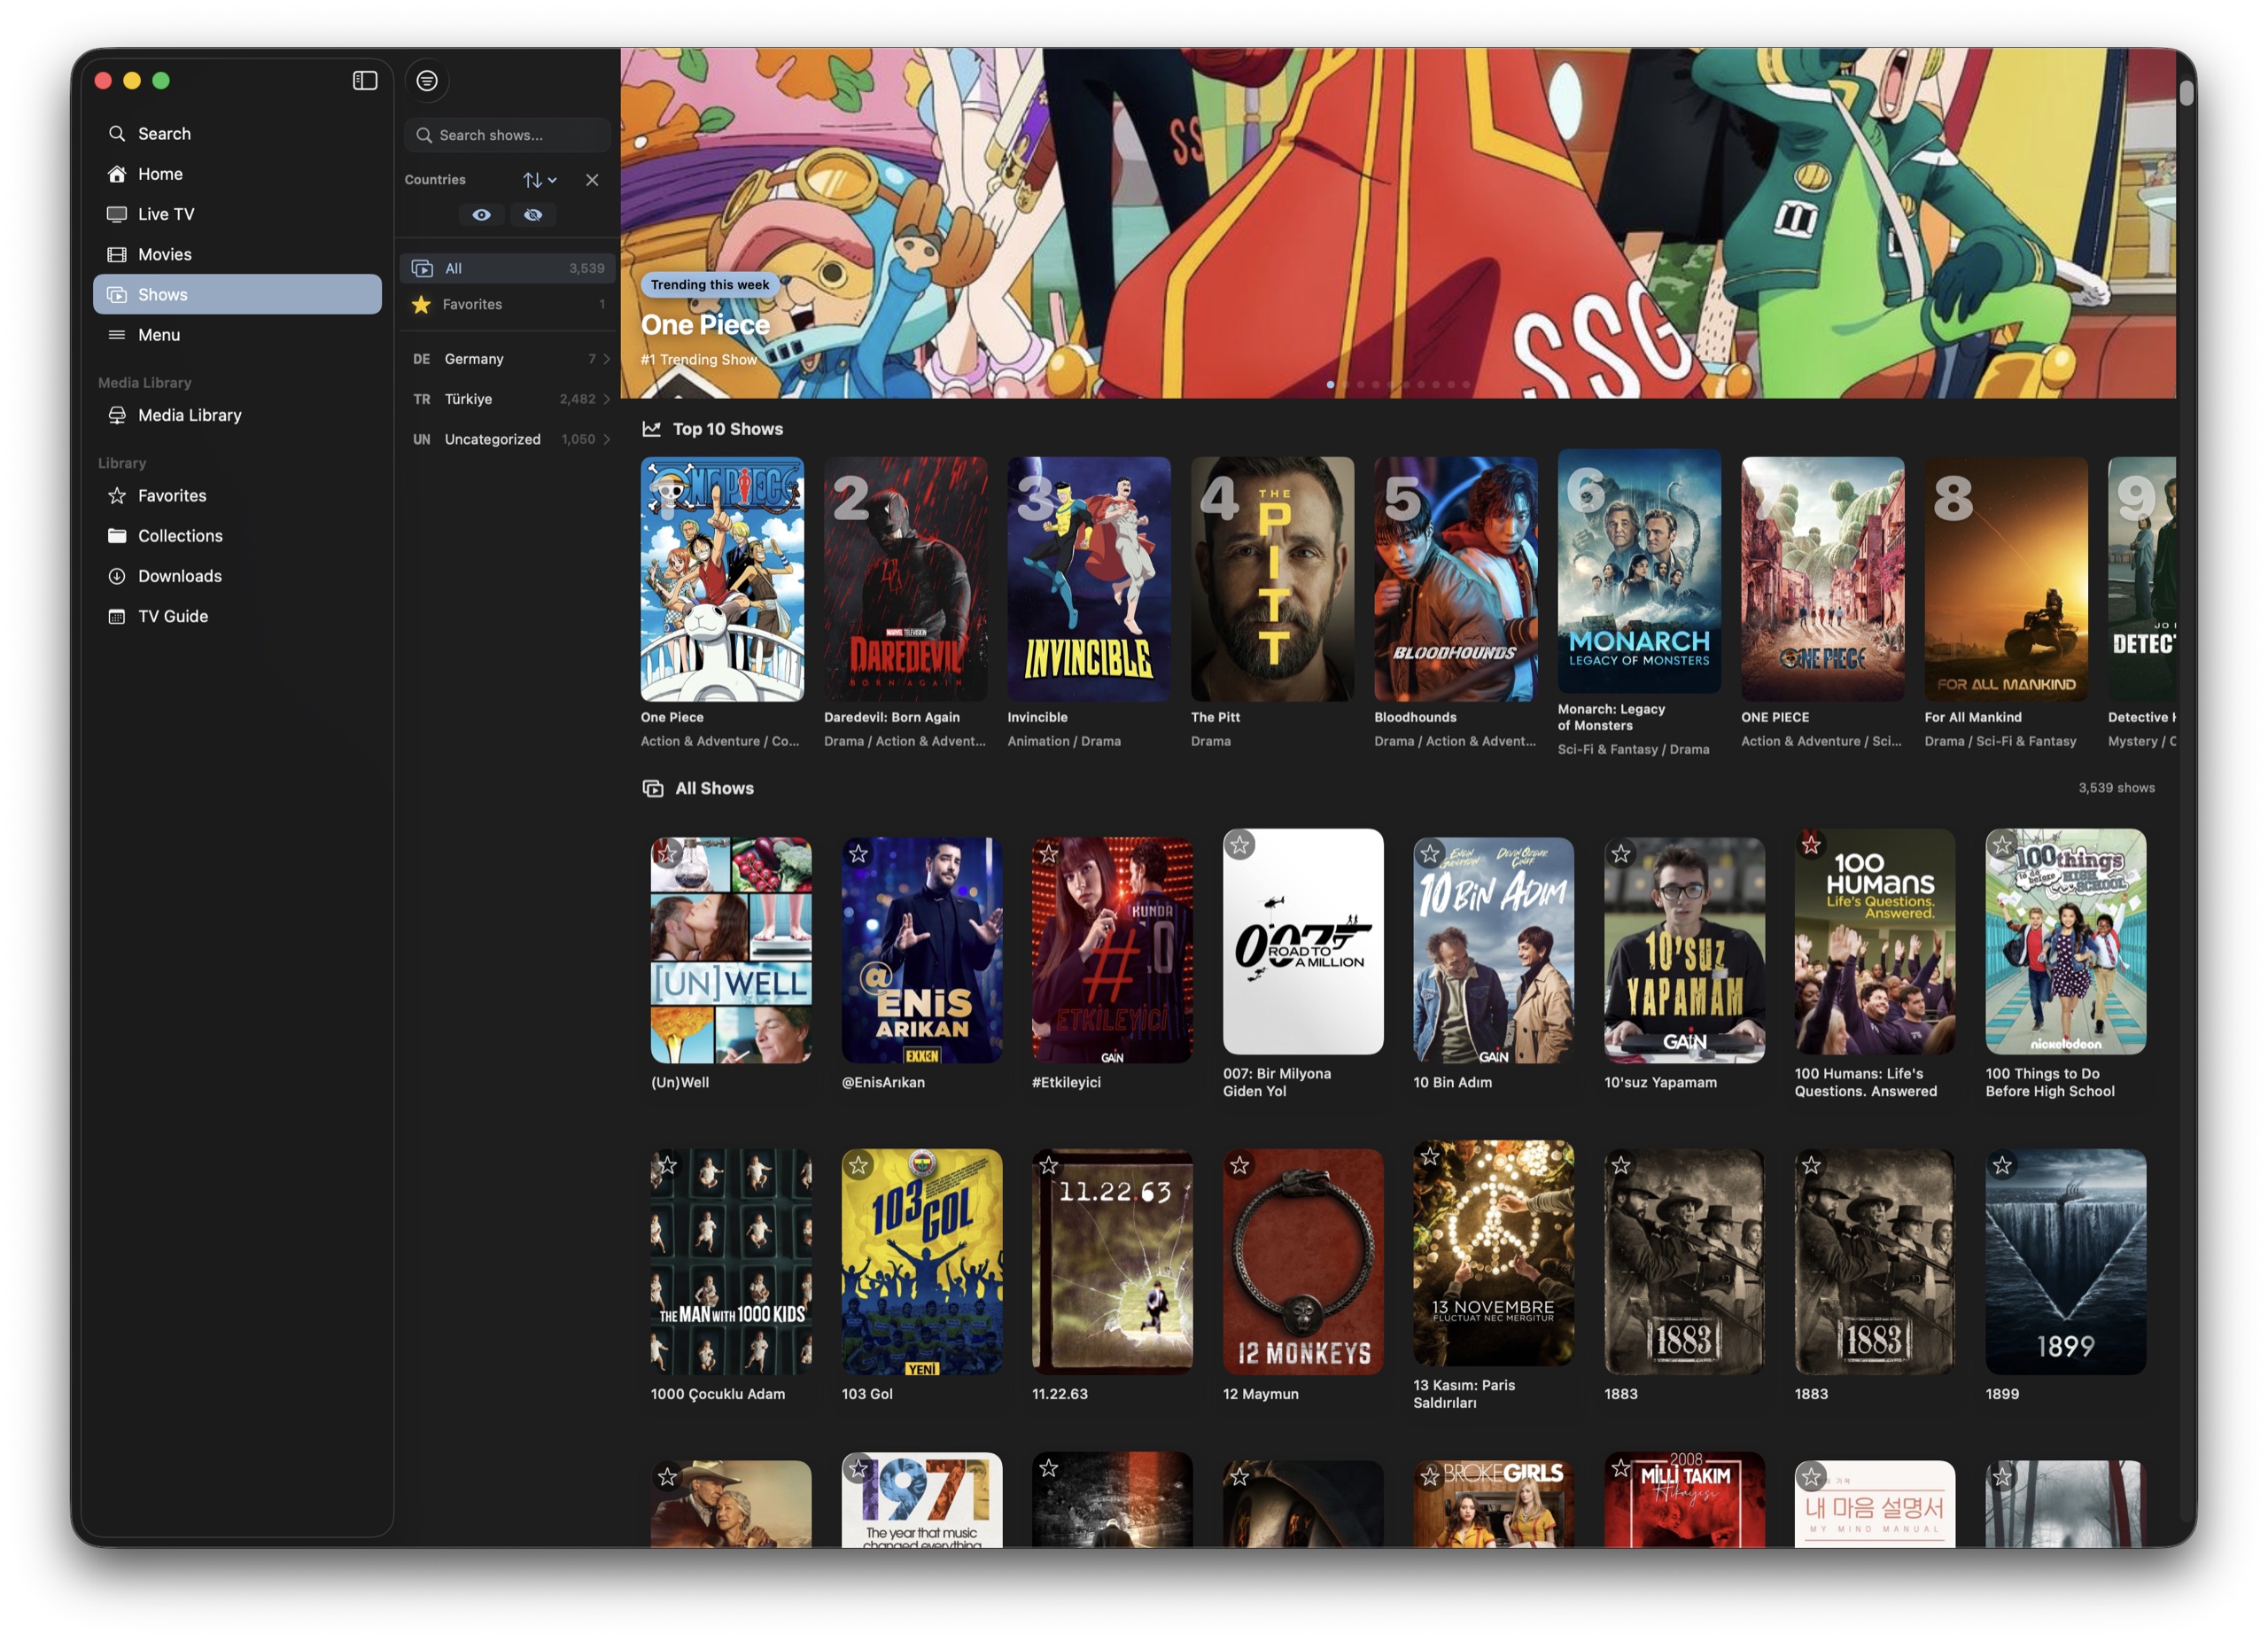Screen dimensions: 2268x1641
Task: Click the 10 Bin Adım title text
Action: point(1452,1082)
